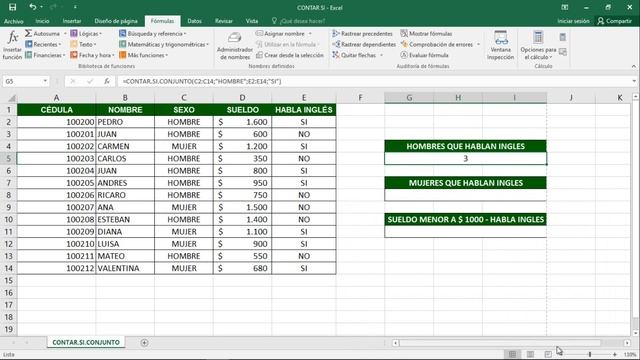Select column D header
This screenshot has width=640, height=360.
[x=242, y=98]
